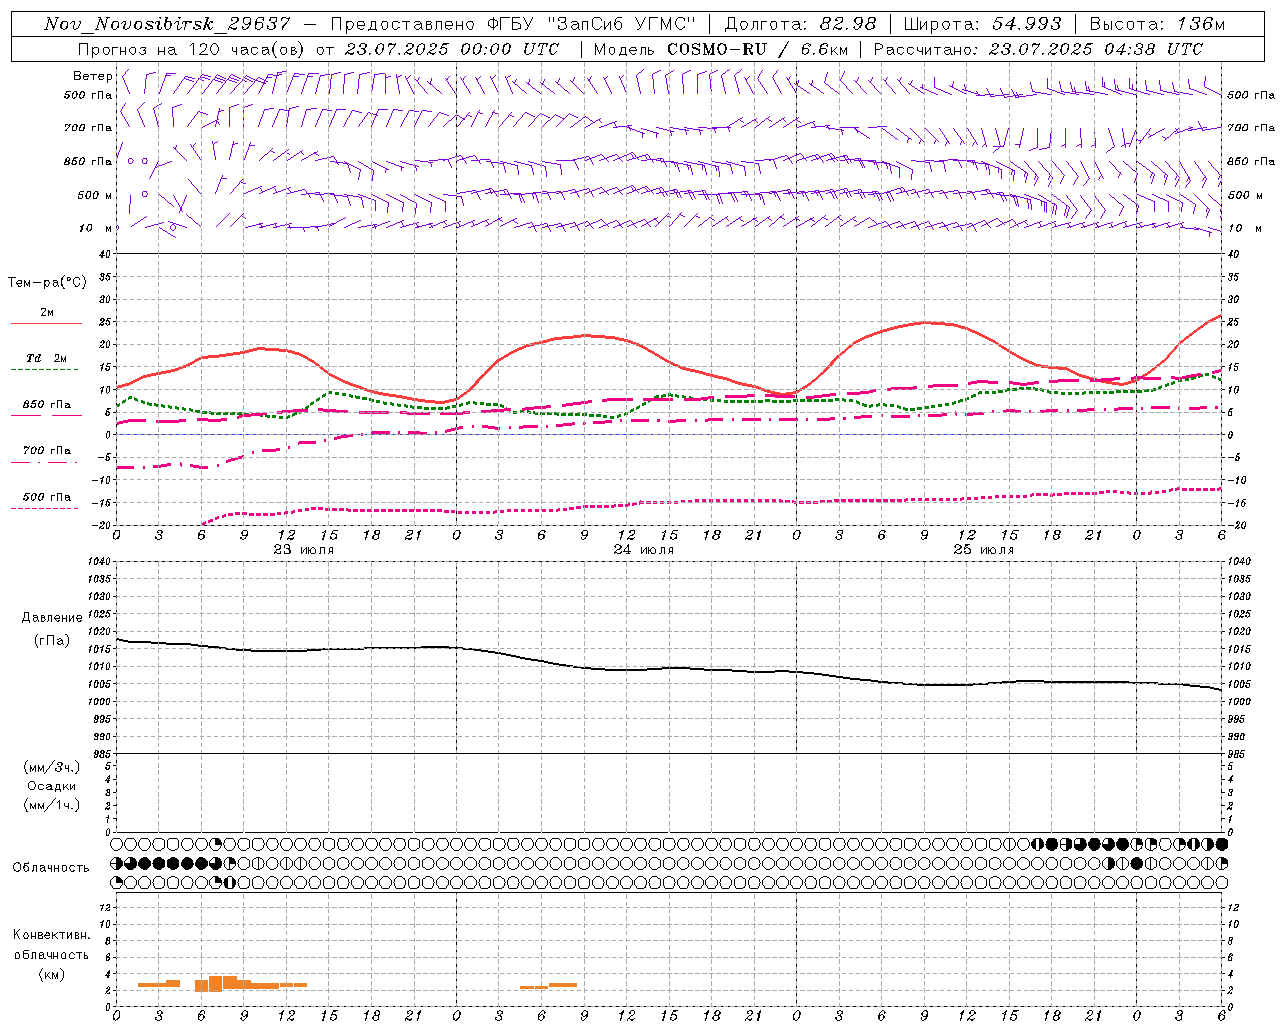Click the left 10 м wind level label
Image resolution: width=1280 pixels, height=1024 pixels.
(x=95, y=228)
